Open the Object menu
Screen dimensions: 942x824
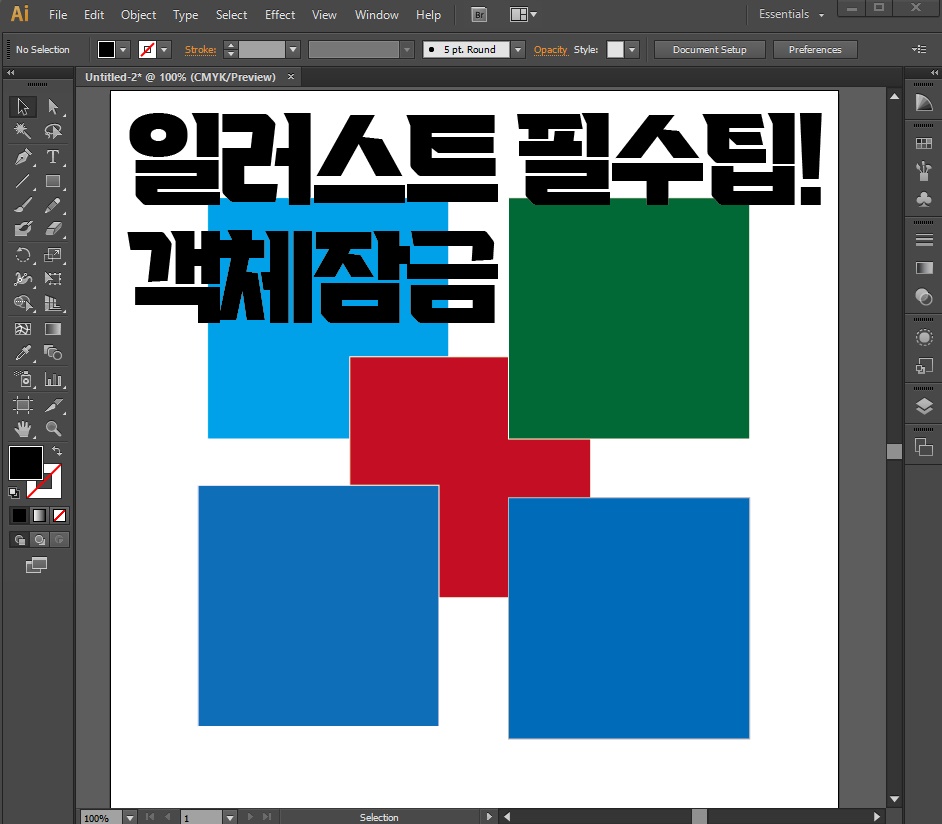tap(138, 15)
